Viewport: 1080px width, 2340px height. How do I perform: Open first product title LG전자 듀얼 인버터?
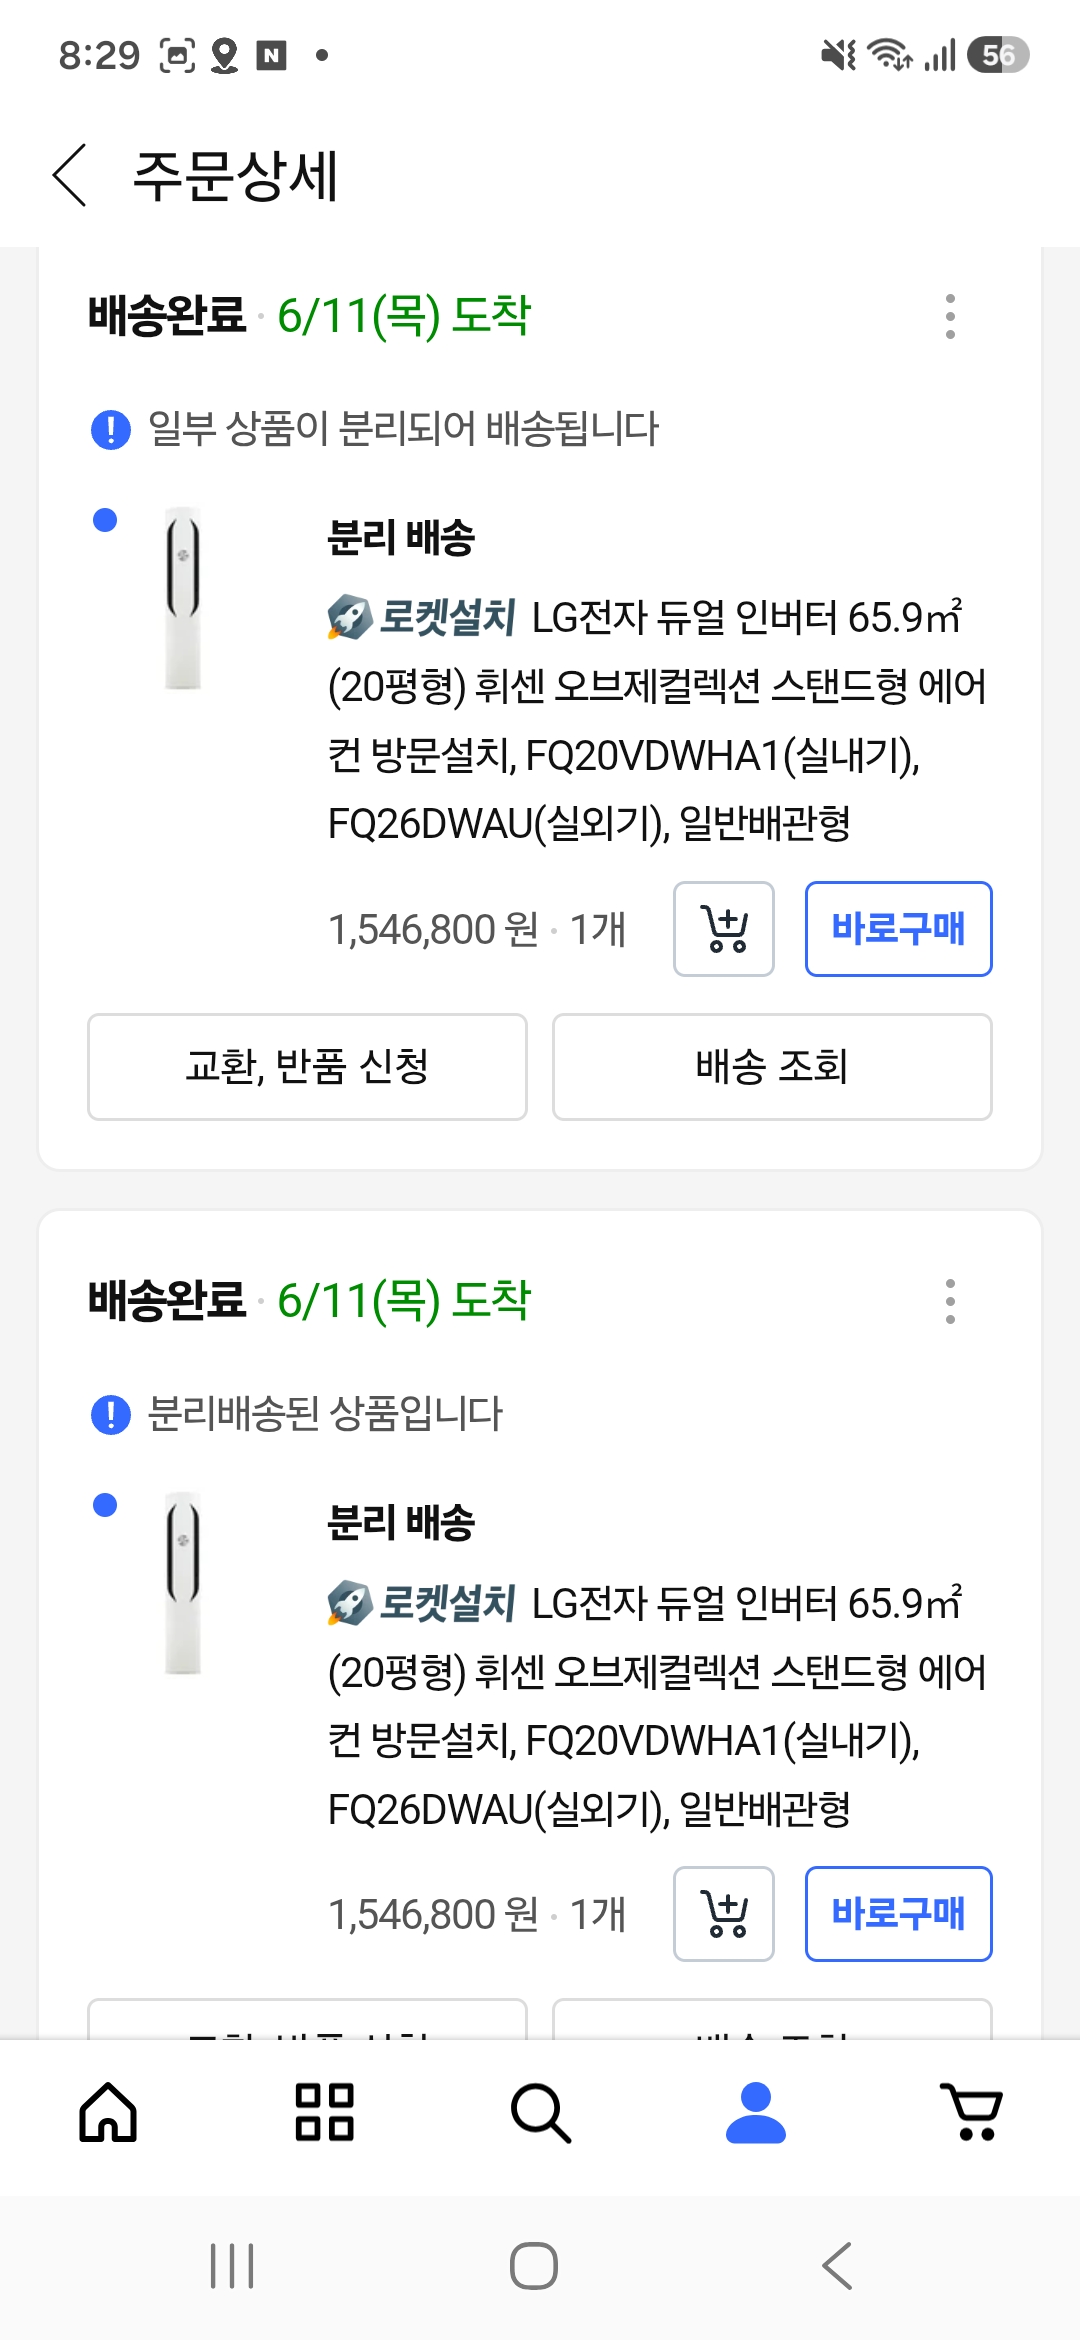(x=657, y=720)
